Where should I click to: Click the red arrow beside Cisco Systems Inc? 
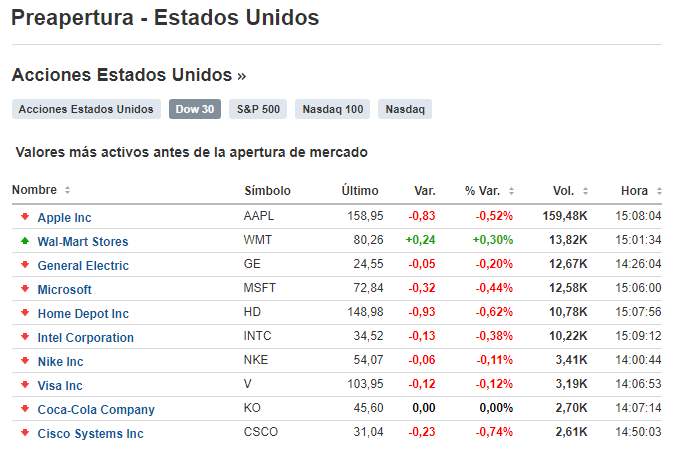(24, 433)
